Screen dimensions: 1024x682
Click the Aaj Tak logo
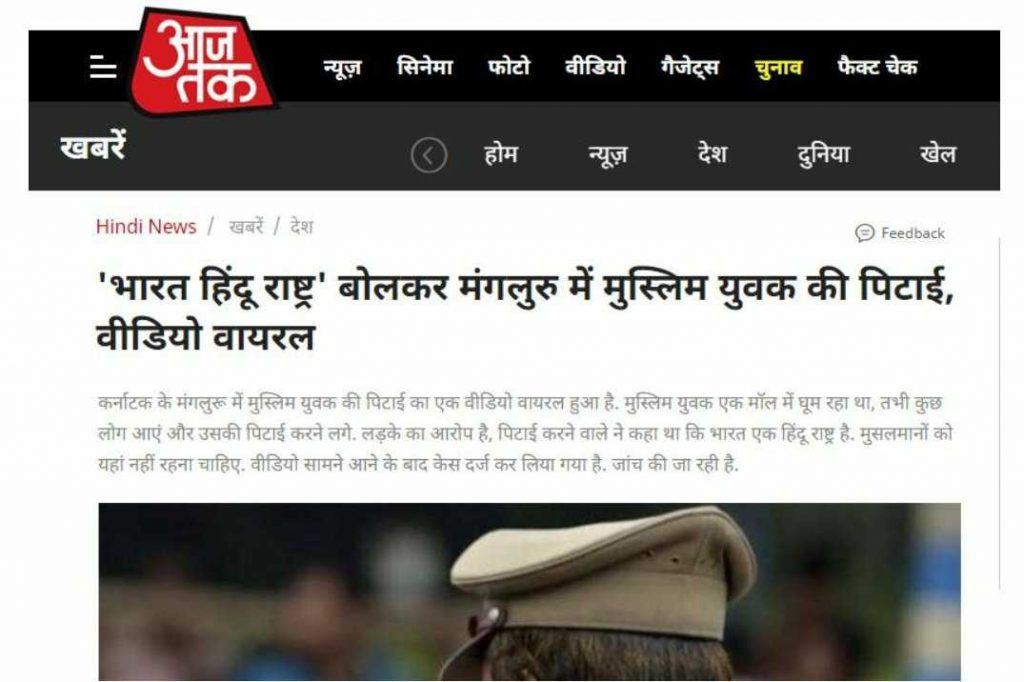point(202,62)
